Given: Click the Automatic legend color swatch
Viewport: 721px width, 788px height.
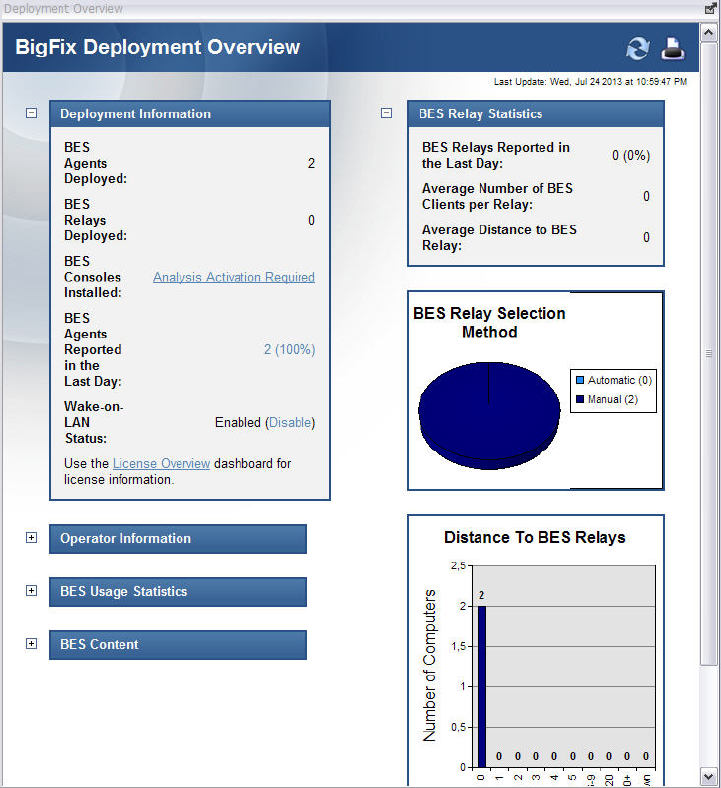Looking at the screenshot, I should 579,381.
